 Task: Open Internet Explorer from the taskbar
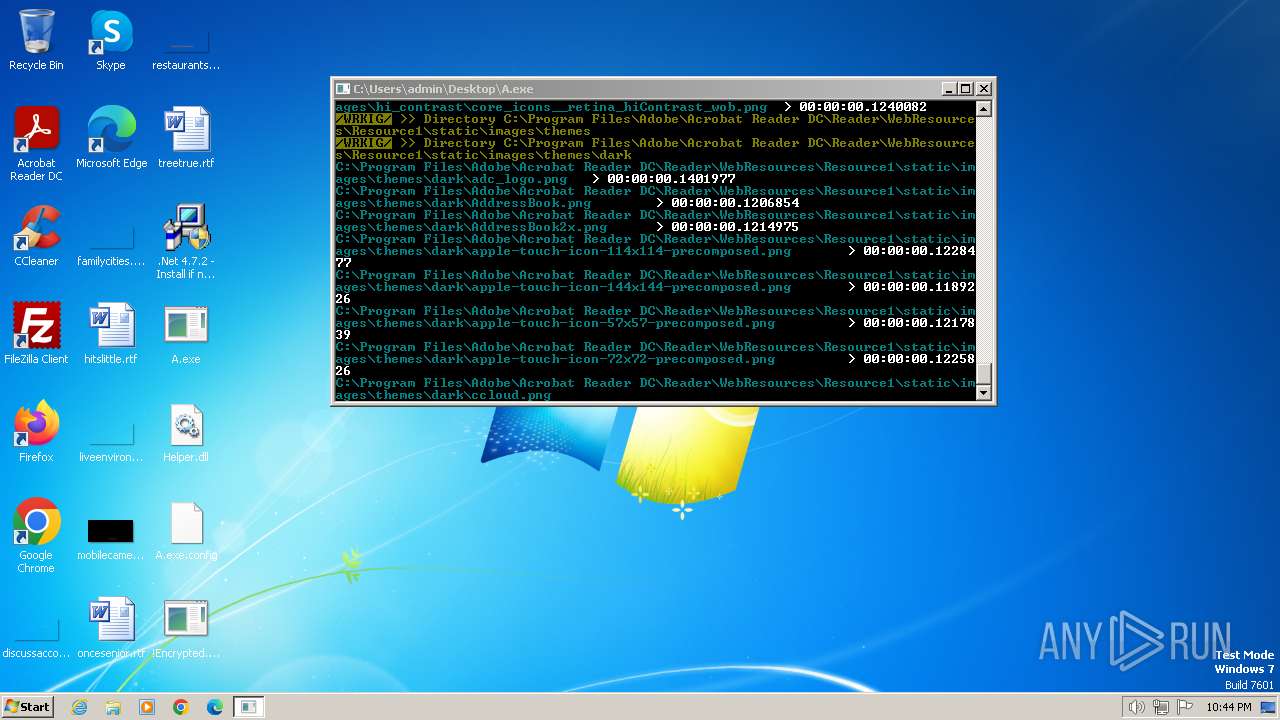pyautogui.click(x=79, y=707)
